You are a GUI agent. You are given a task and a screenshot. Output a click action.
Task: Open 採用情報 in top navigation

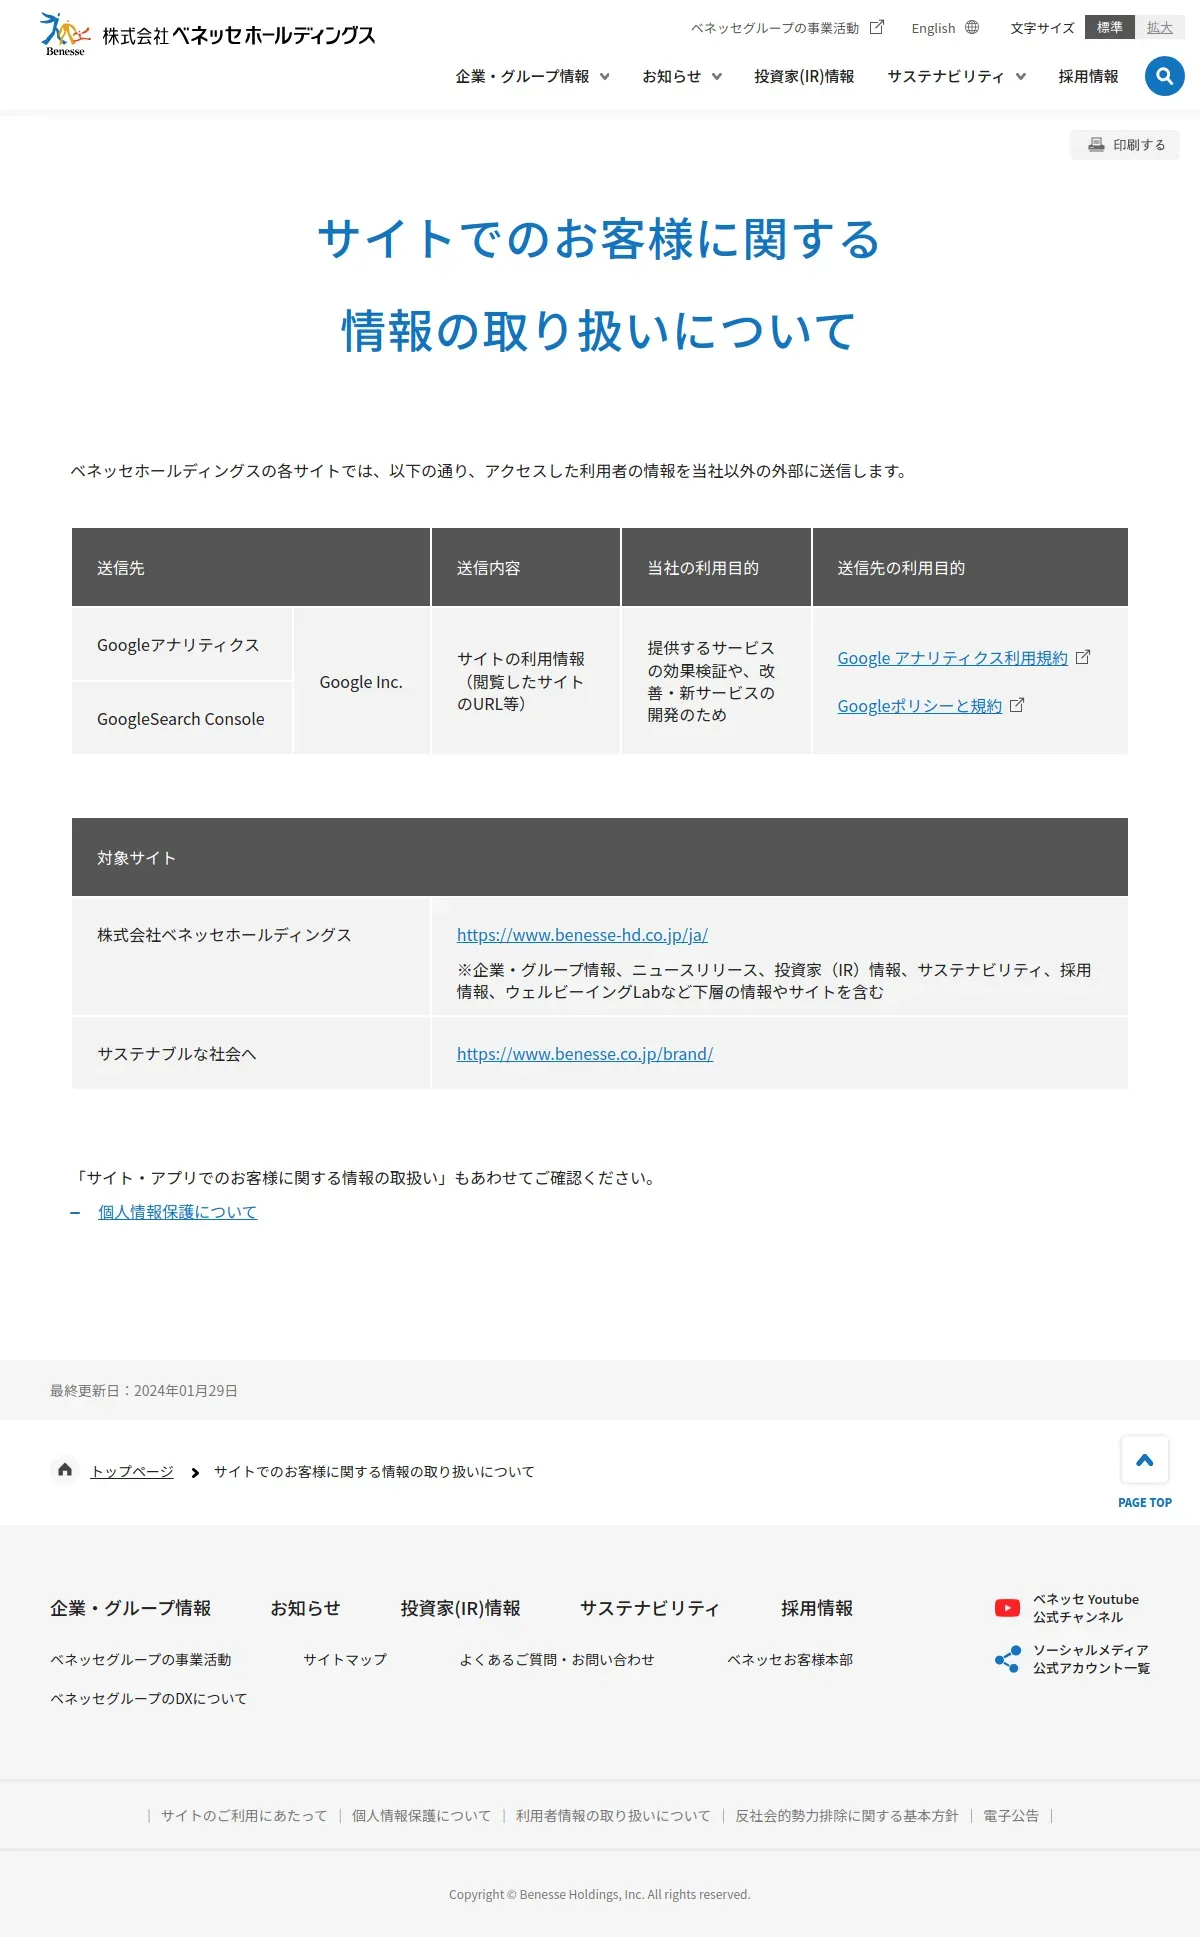[x=1088, y=76]
